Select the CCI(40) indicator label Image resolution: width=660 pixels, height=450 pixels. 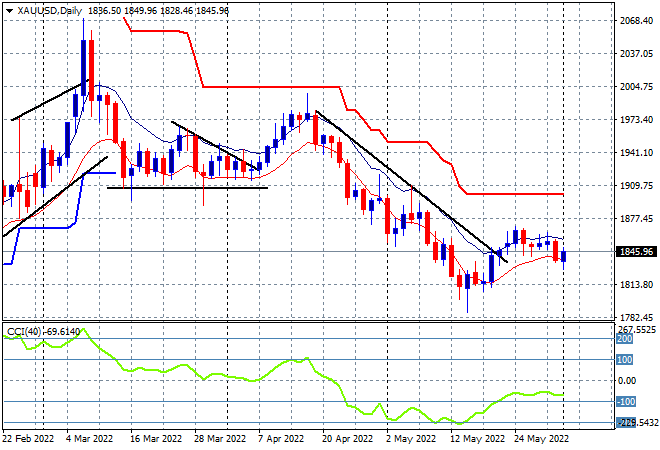[x=24, y=332]
